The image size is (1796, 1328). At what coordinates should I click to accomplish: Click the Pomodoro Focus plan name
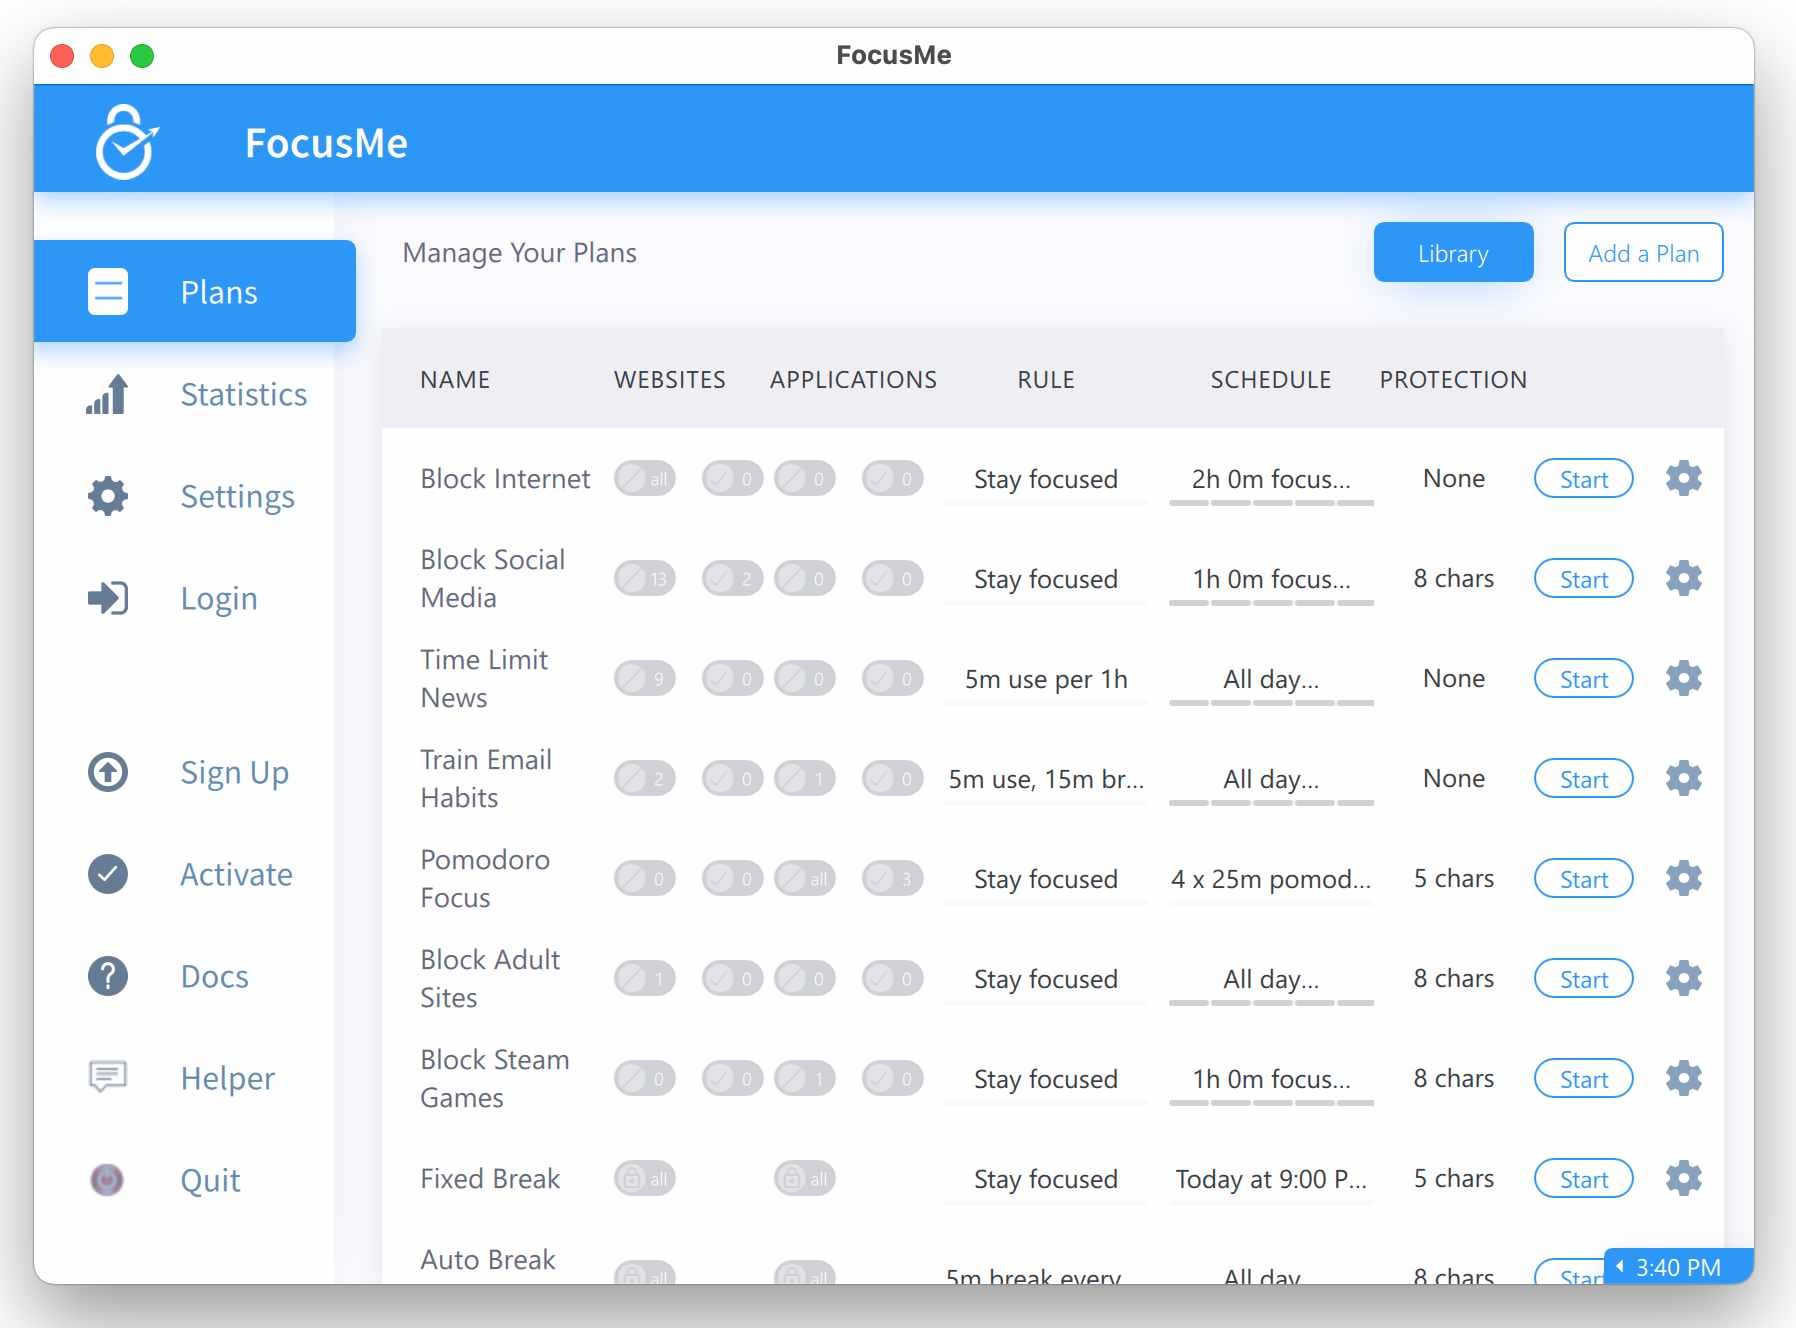[x=485, y=878]
